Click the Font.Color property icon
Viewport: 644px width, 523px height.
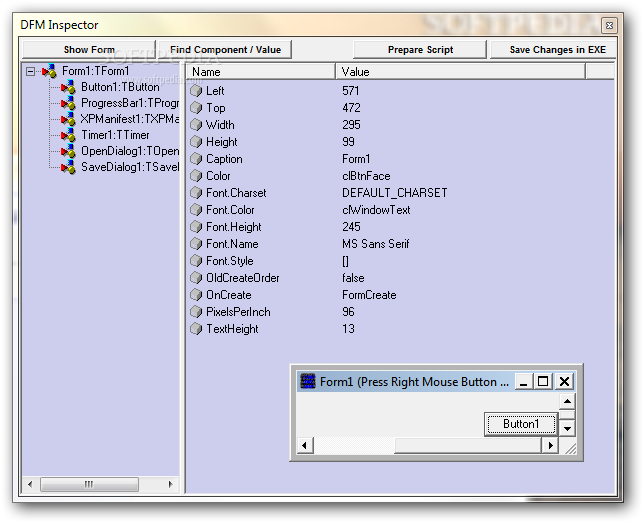point(196,210)
